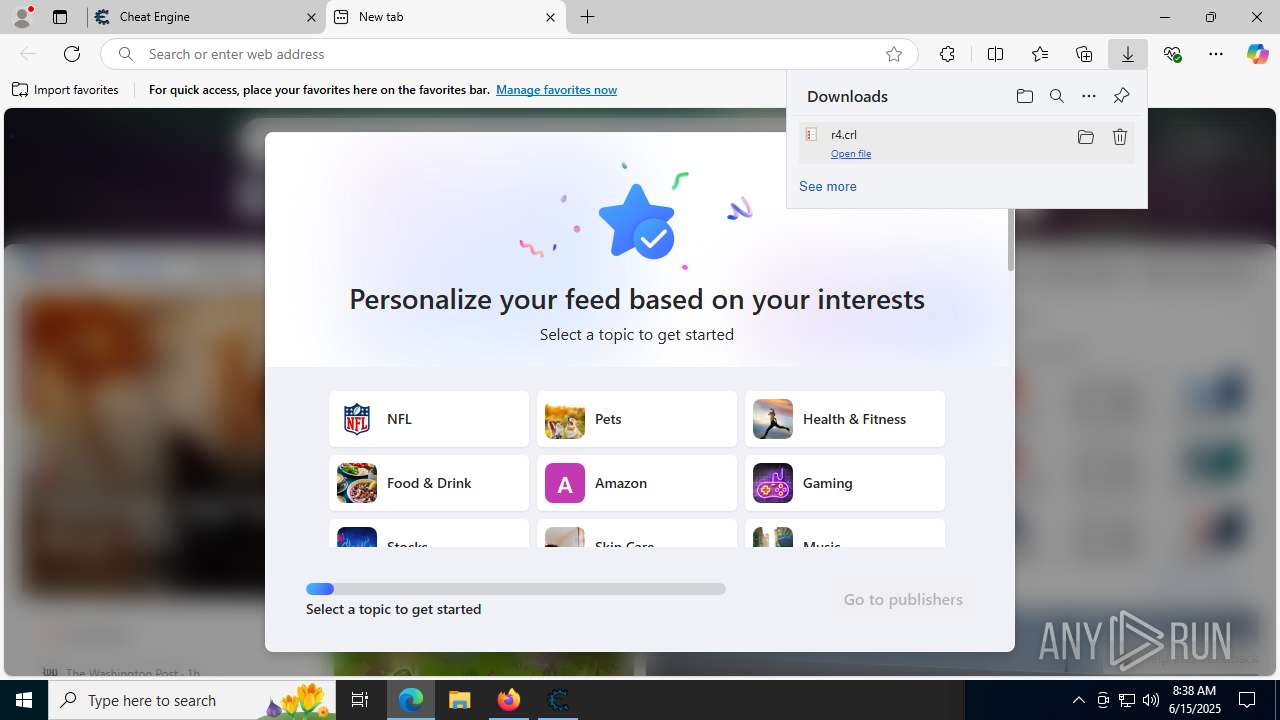Select the Food & Drink topic card
Screen dimensions: 1280x720
[x=429, y=483]
